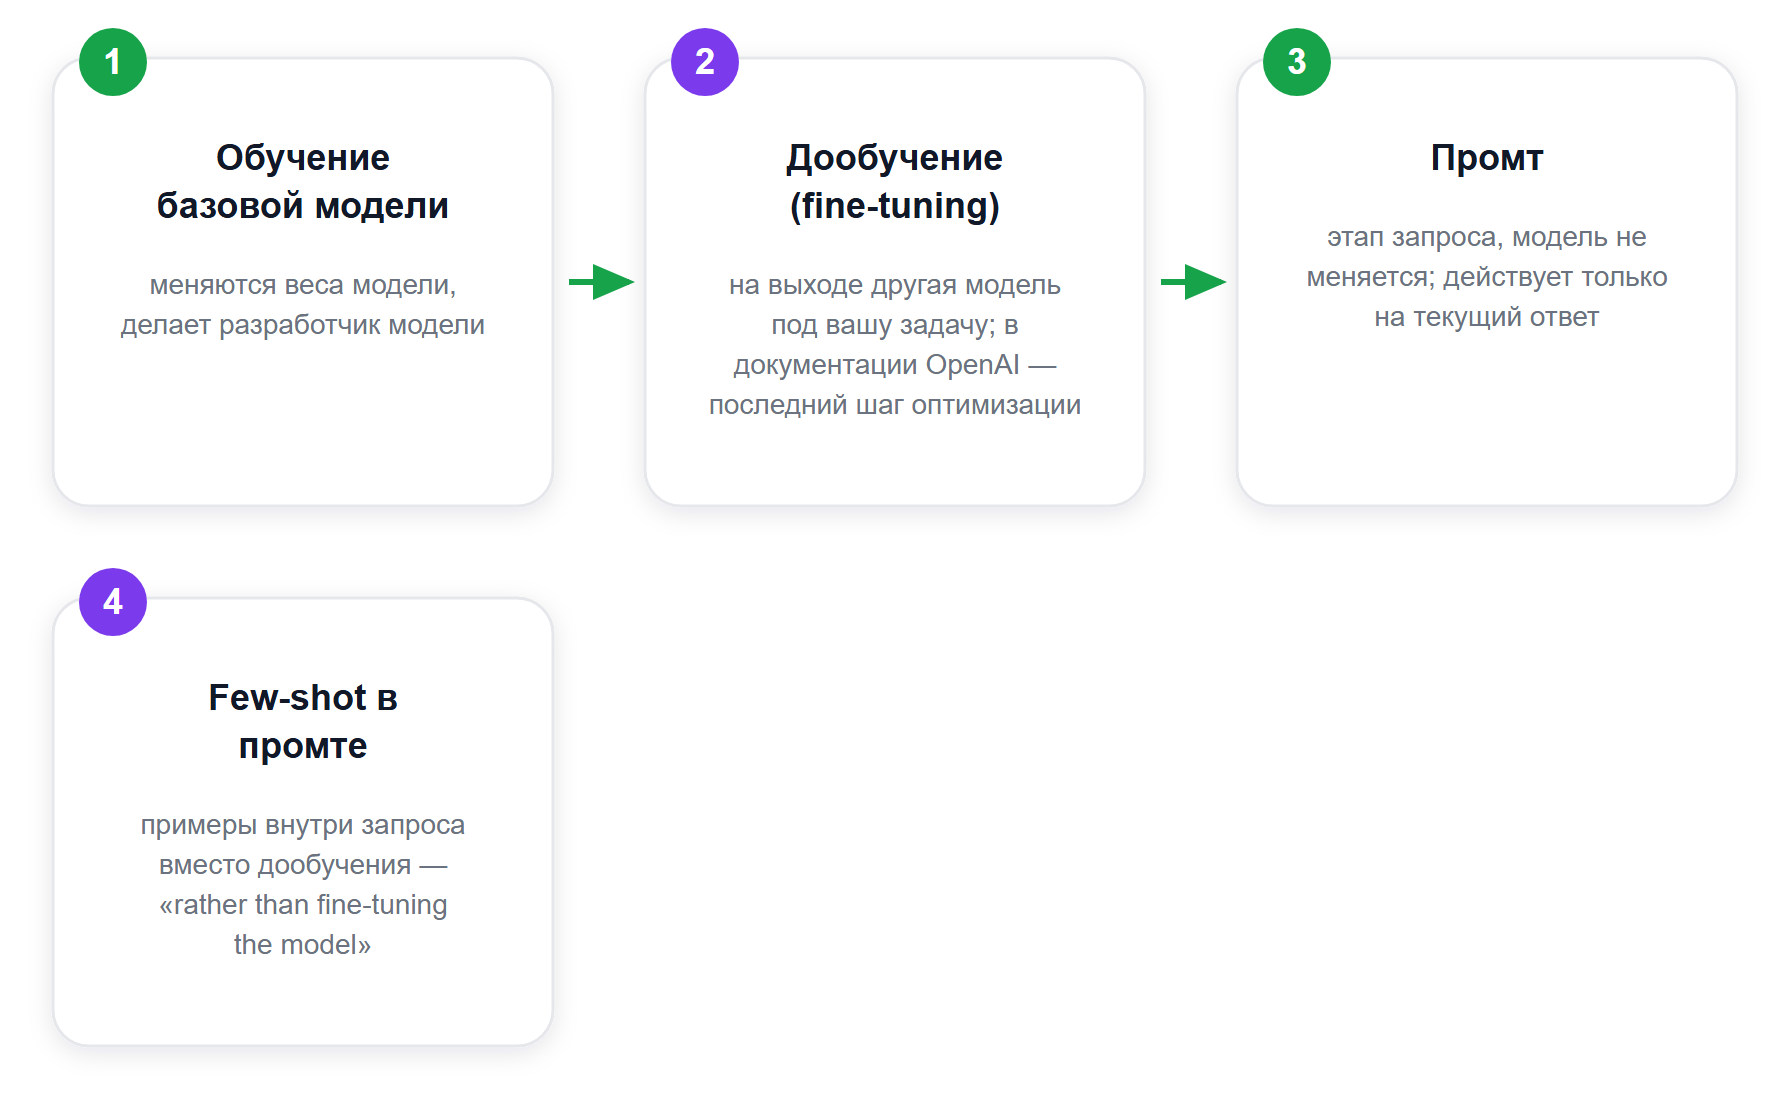Select the 'Дообучение (fine-tuning)' heading
The width and height of the screenshot is (1790, 1105).
(x=895, y=181)
